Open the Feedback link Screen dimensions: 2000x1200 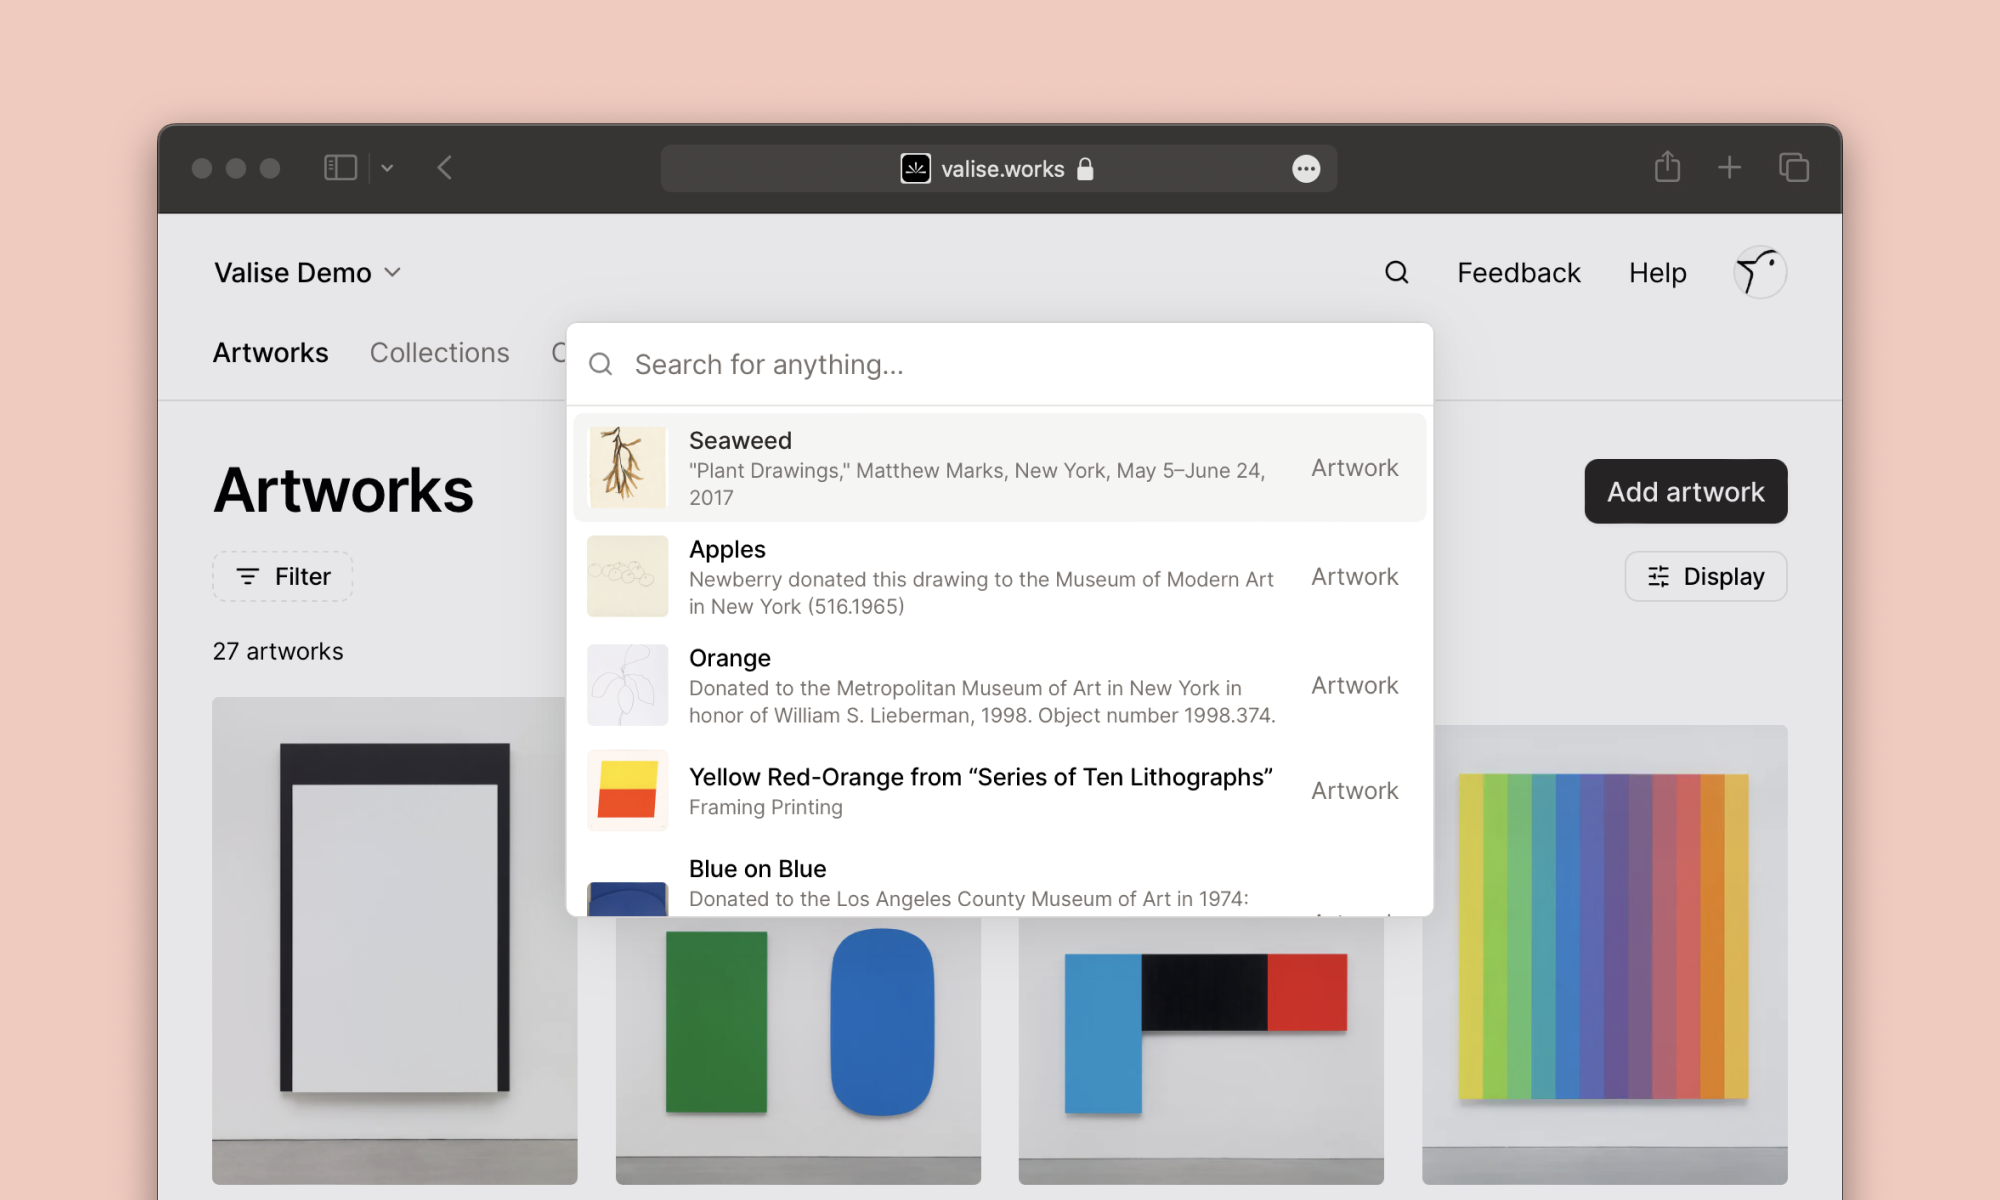(1518, 272)
